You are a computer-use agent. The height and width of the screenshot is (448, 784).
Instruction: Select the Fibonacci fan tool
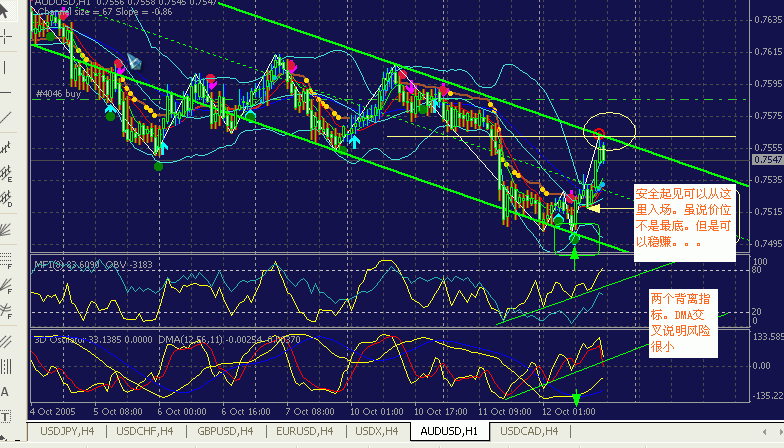(x=6, y=286)
